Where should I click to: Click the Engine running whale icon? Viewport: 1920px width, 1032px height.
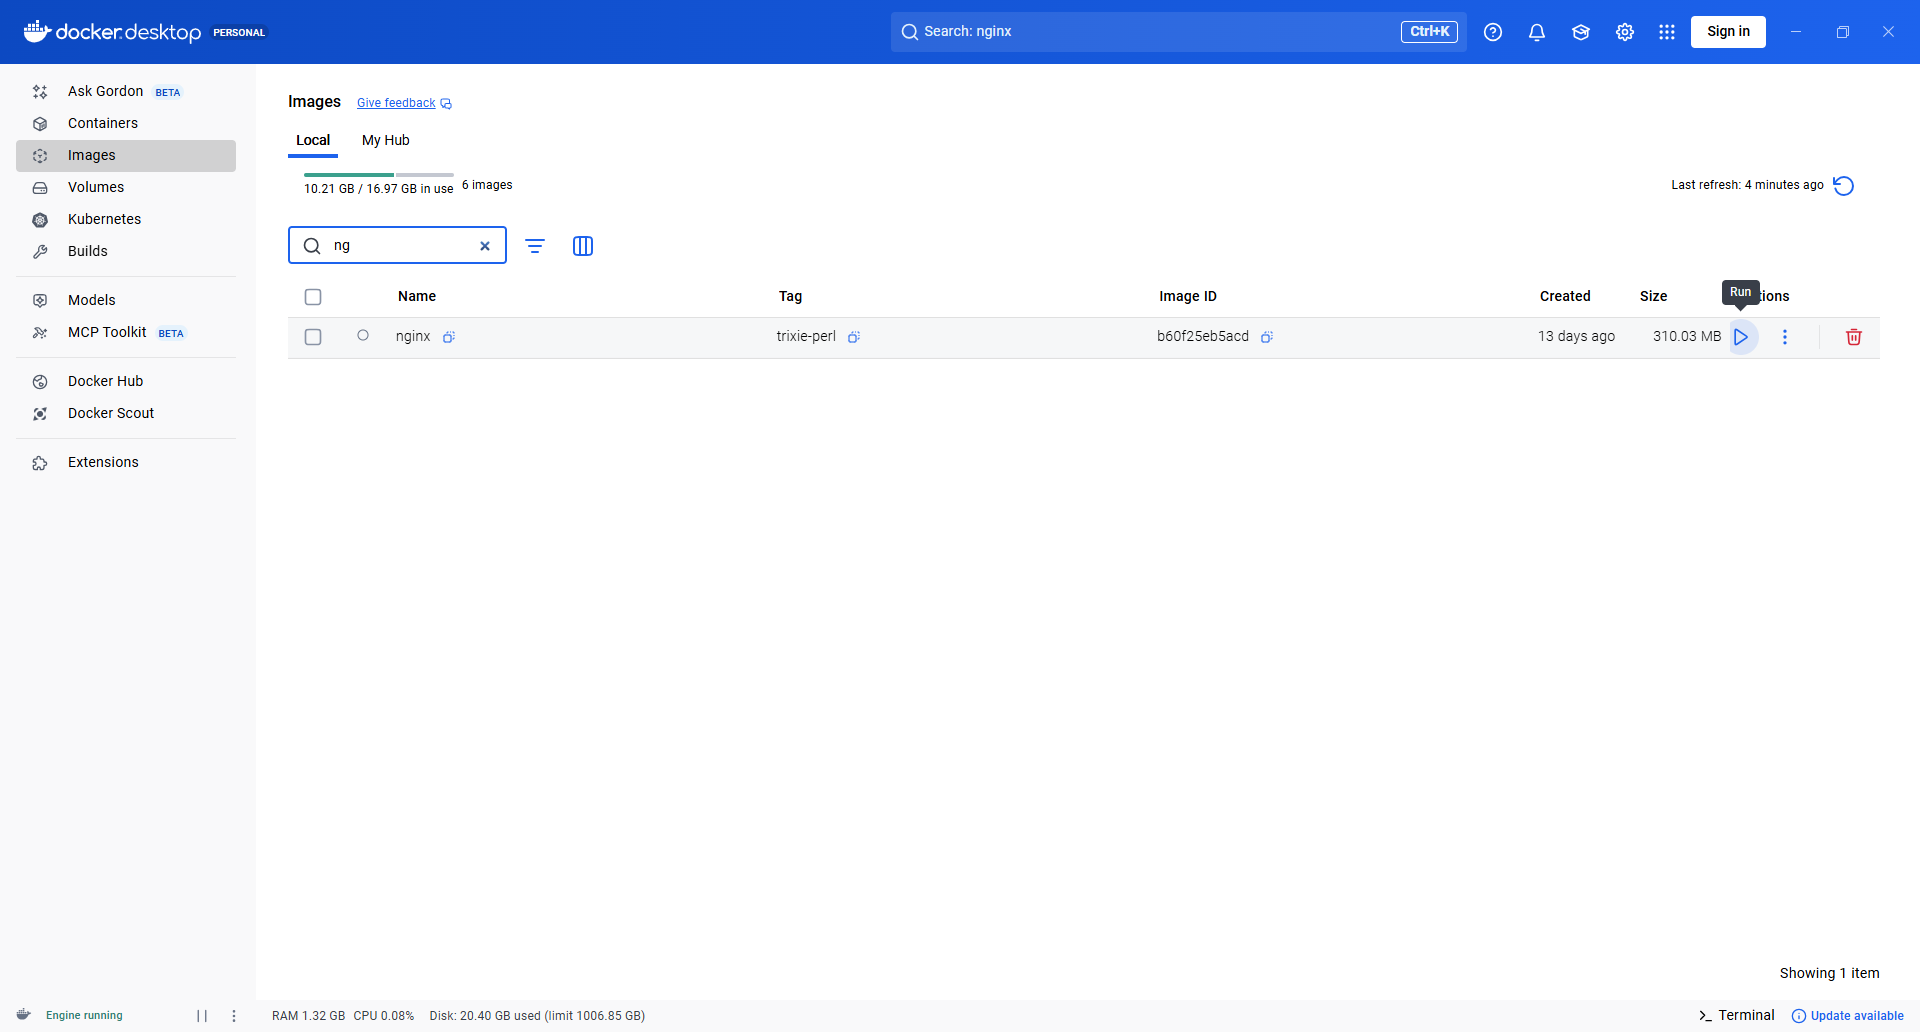tap(24, 1015)
